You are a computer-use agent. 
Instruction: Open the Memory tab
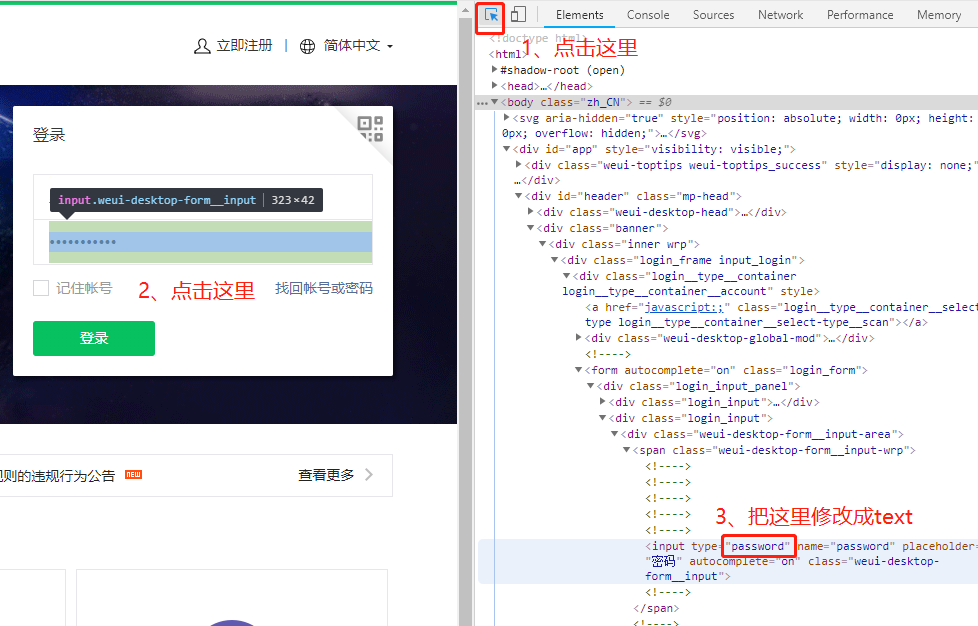(938, 14)
